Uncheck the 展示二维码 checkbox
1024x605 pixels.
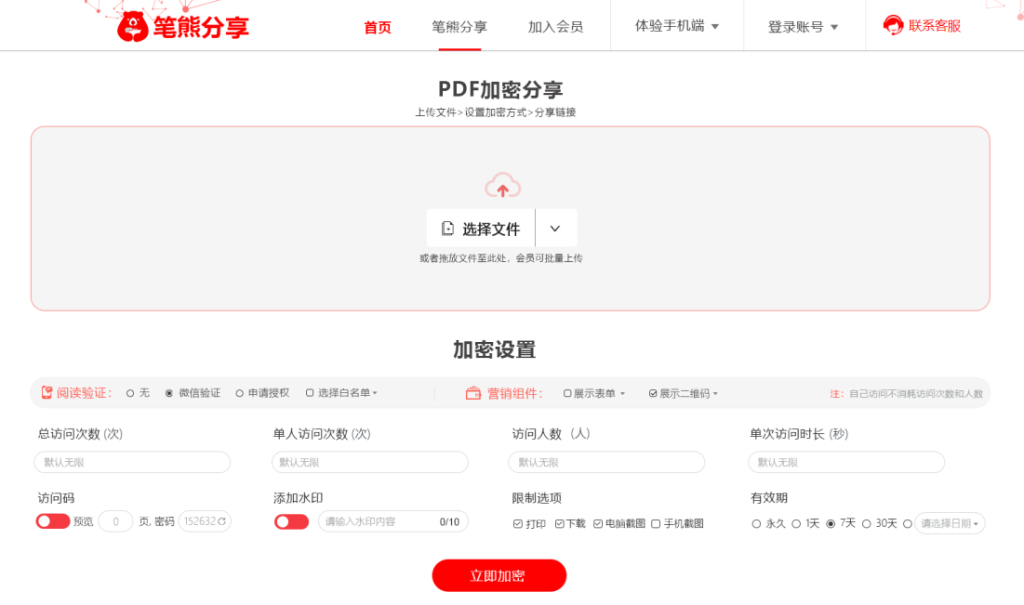coord(652,393)
